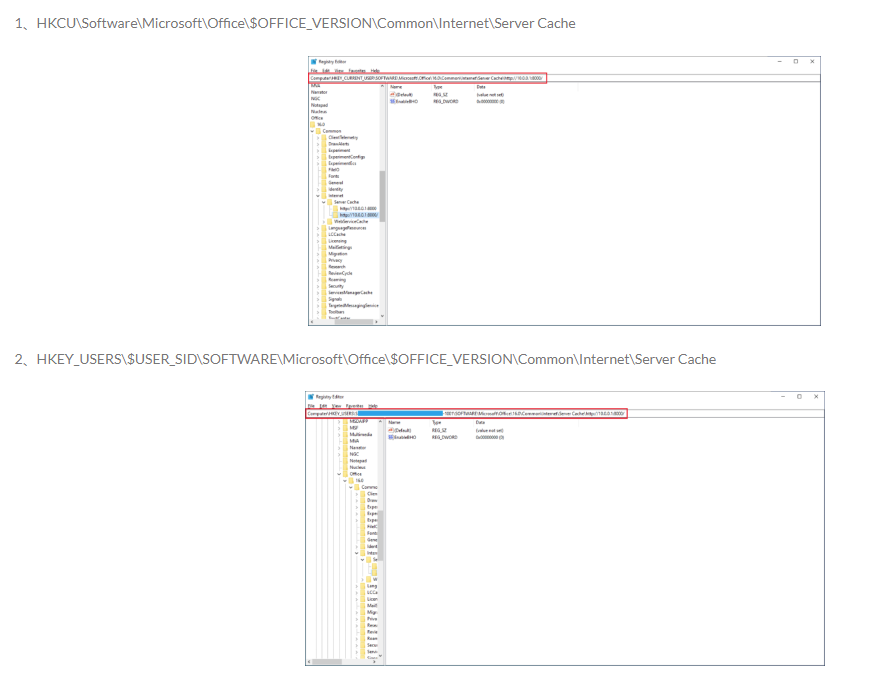Collapse the Server Cache tree node
Viewport: 886px width, 680px height.
324,202
